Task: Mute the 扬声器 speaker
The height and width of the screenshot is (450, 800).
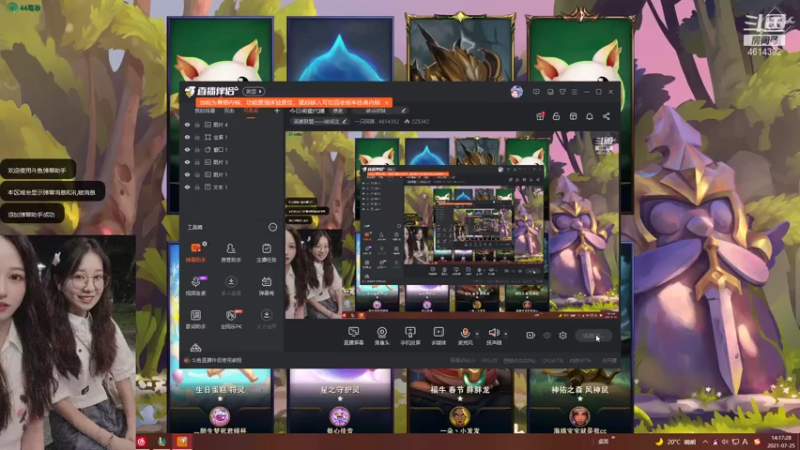Action: [x=494, y=336]
